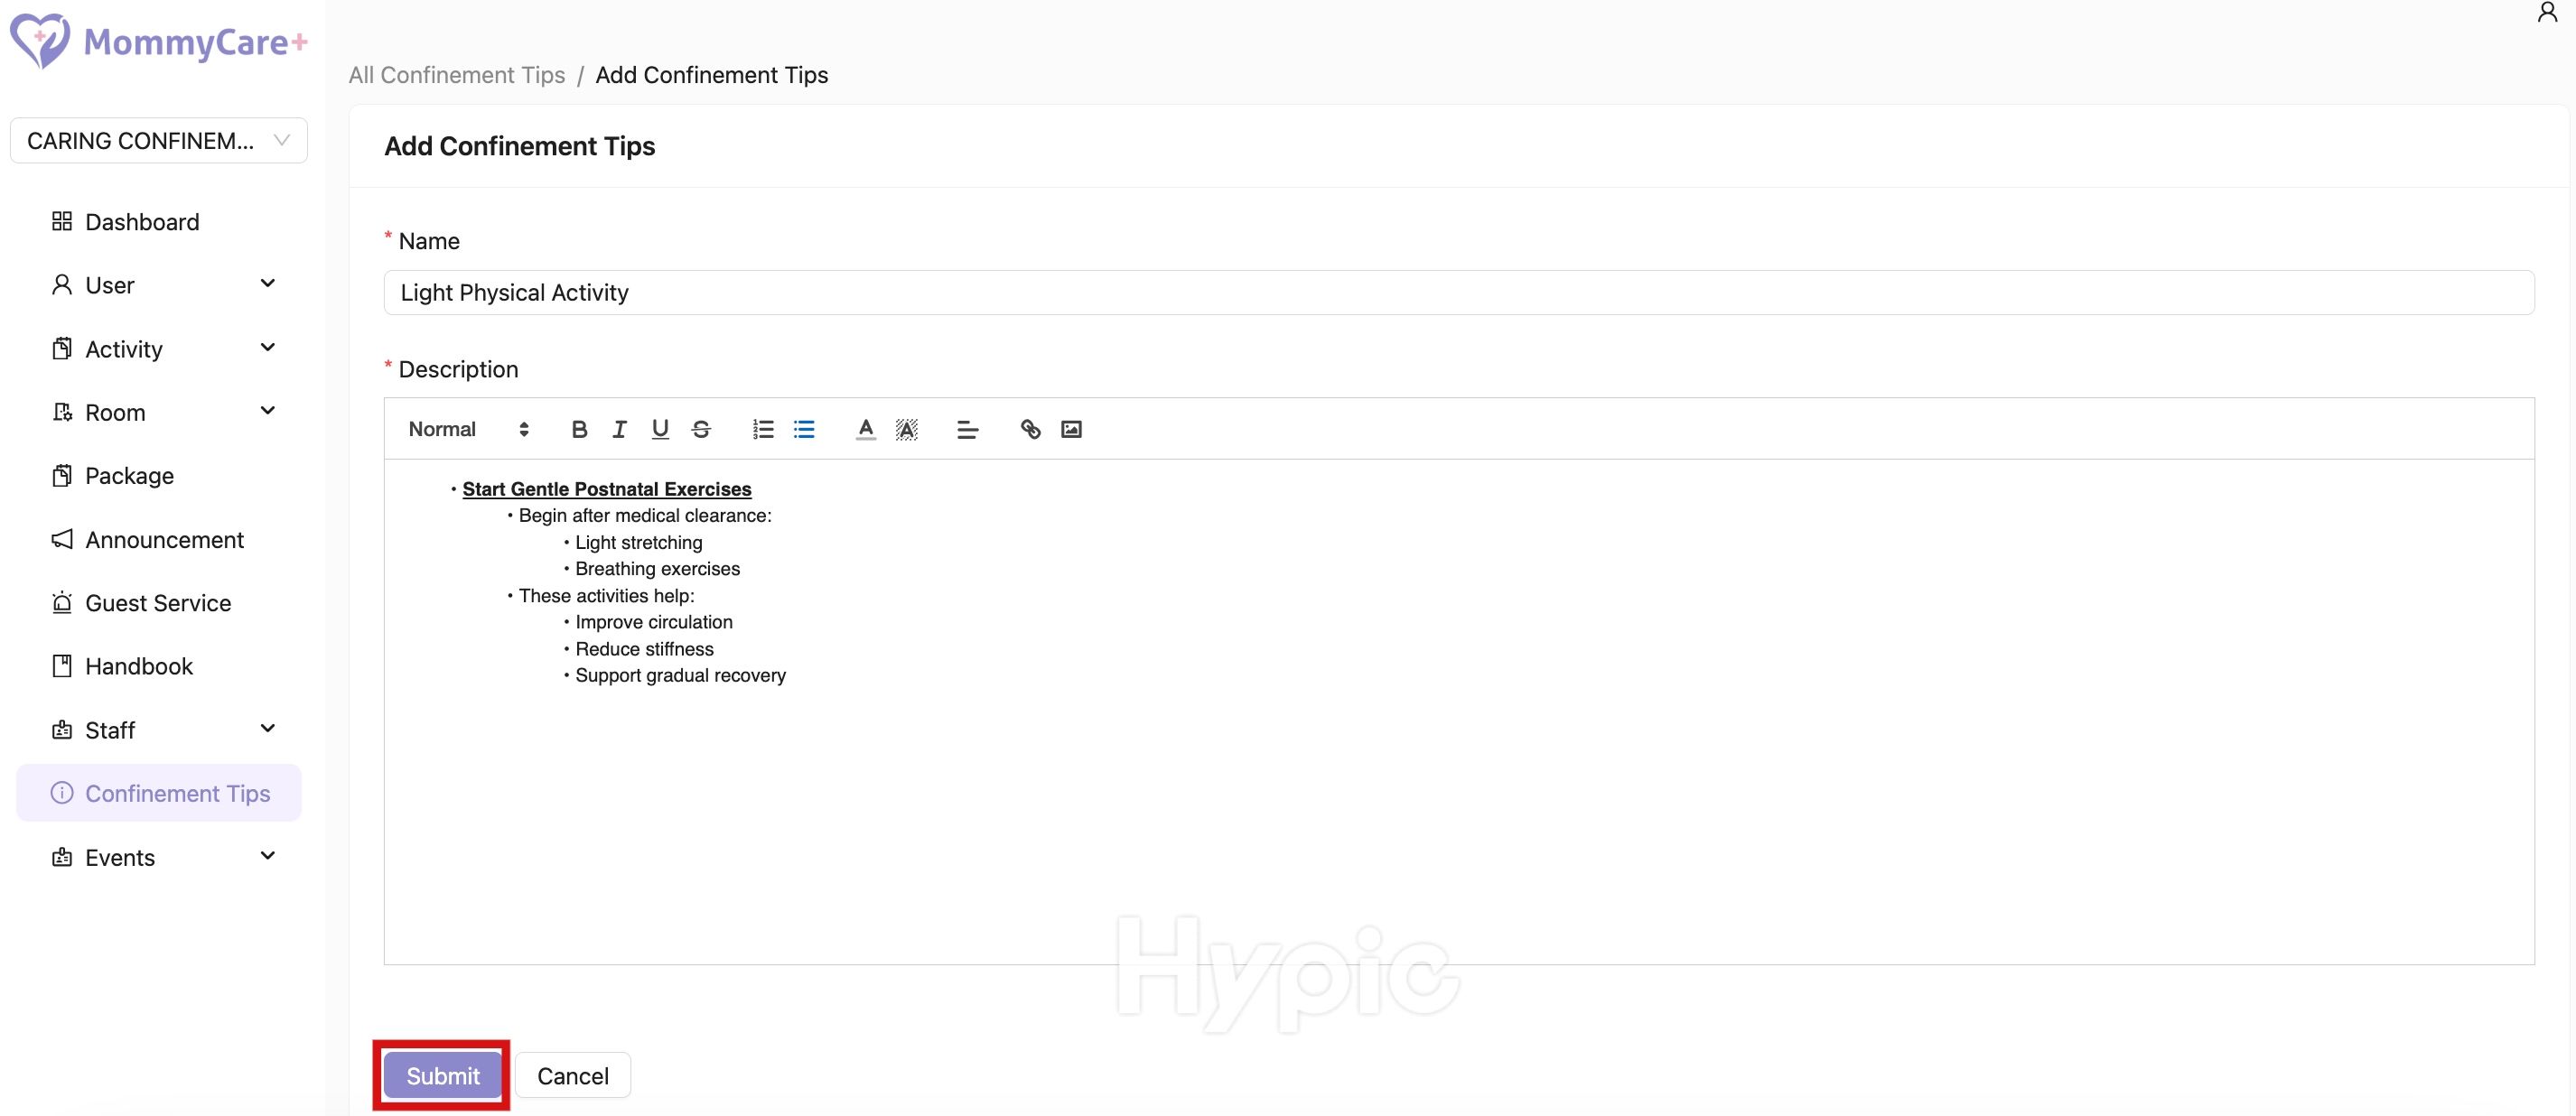
Task: Open the text background highlight picker
Action: [x=906, y=429]
